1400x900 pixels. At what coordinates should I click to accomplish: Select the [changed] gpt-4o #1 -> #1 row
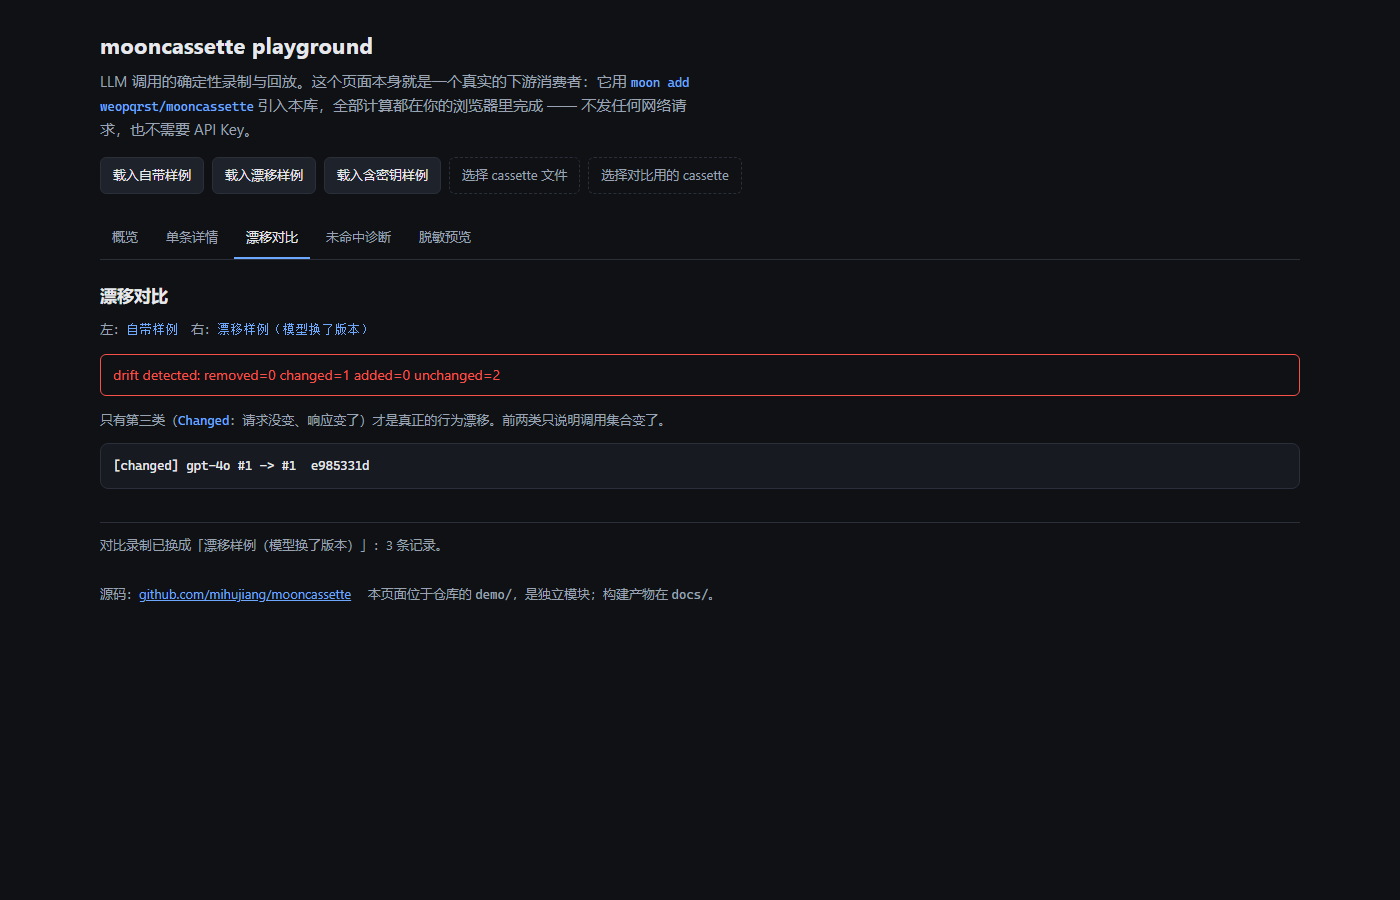click(x=700, y=466)
